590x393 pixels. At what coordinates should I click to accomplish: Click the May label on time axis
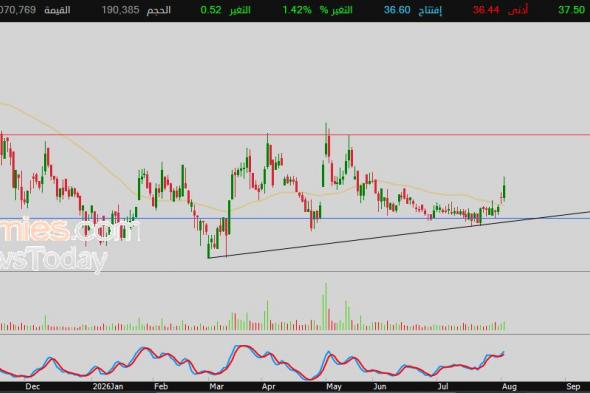coord(334,387)
